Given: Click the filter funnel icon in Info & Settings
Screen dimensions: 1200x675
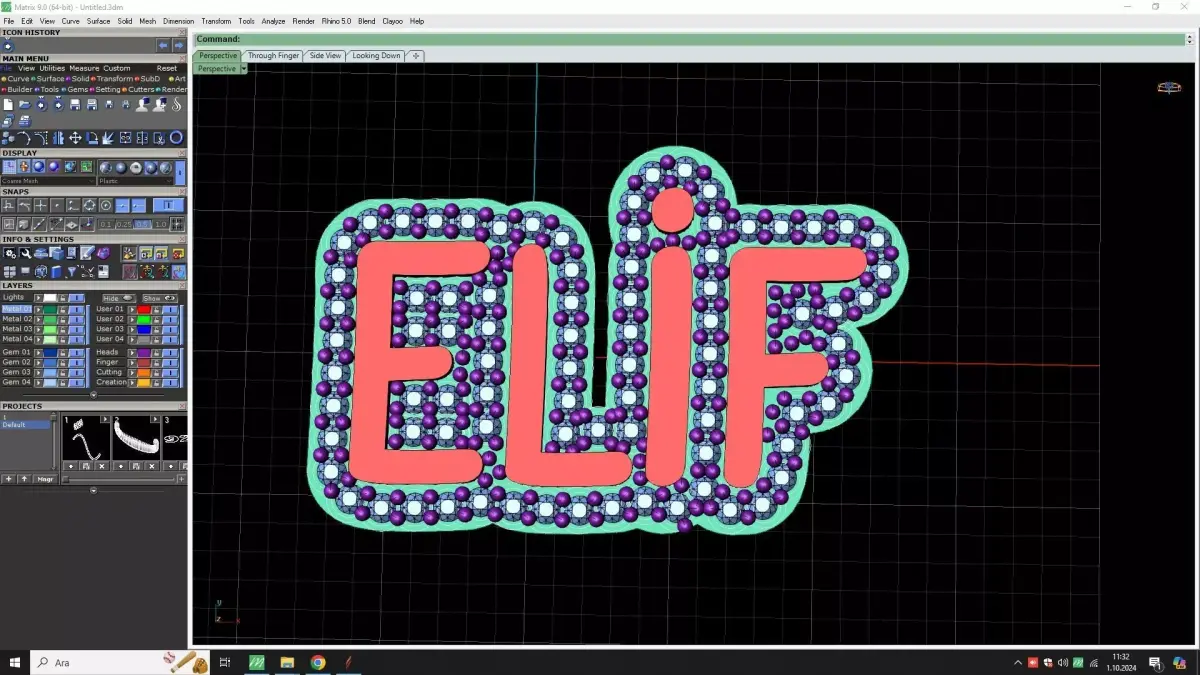Looking at the screenshot, I should pos(72,271).
